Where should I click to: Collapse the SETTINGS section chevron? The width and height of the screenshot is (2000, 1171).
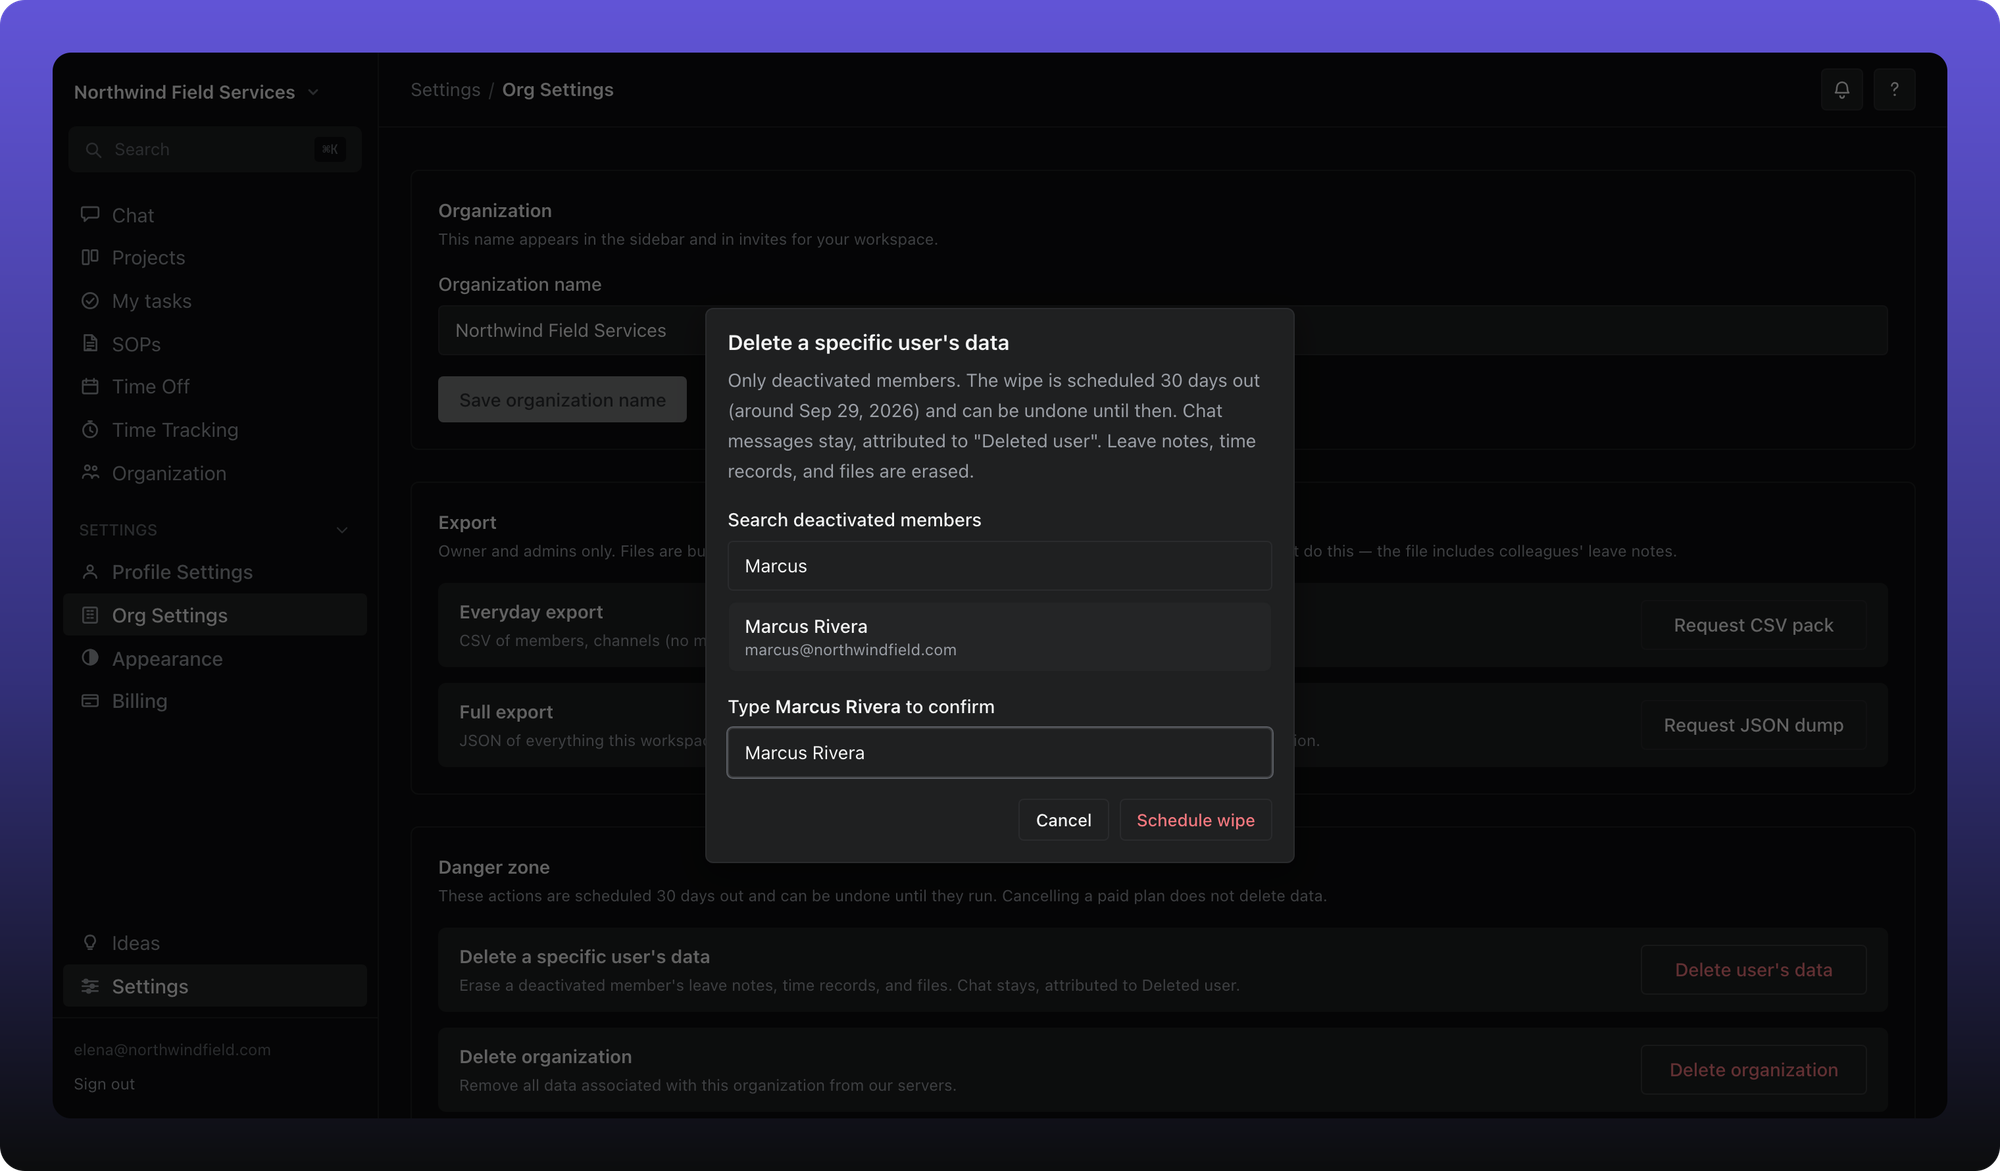342,530
